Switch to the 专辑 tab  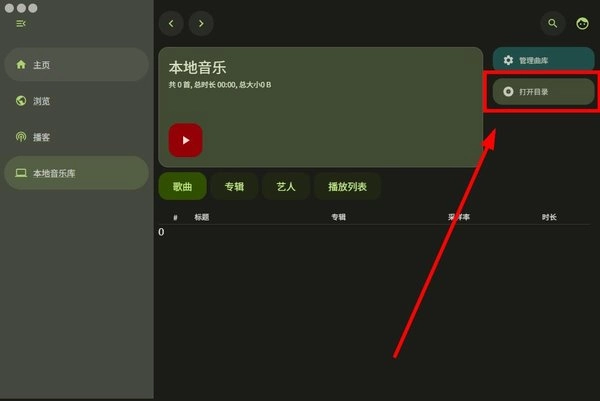click(x=234, y=186)
